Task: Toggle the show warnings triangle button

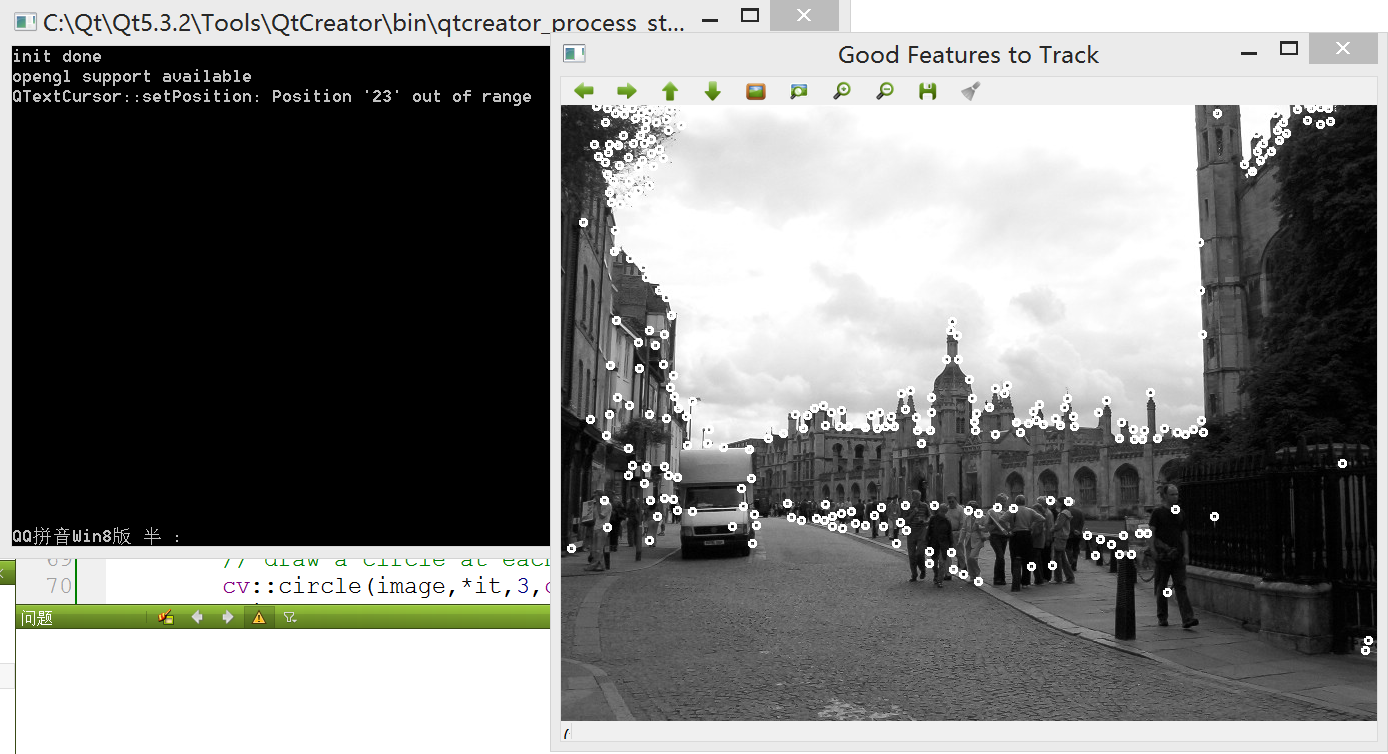Action: tap(259, 618)
